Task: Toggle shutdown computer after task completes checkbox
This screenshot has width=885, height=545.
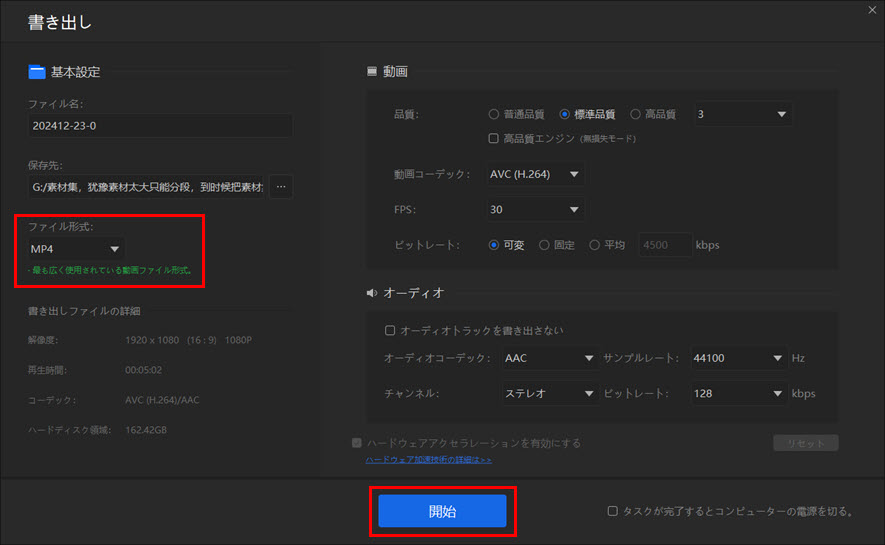Action: (613, 511)
